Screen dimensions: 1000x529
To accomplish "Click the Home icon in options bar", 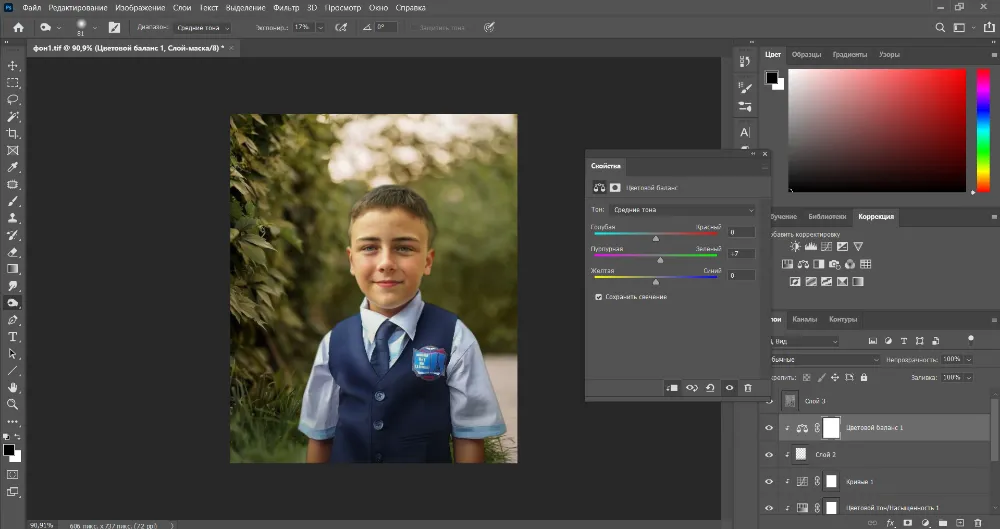I will click(18, 28).
